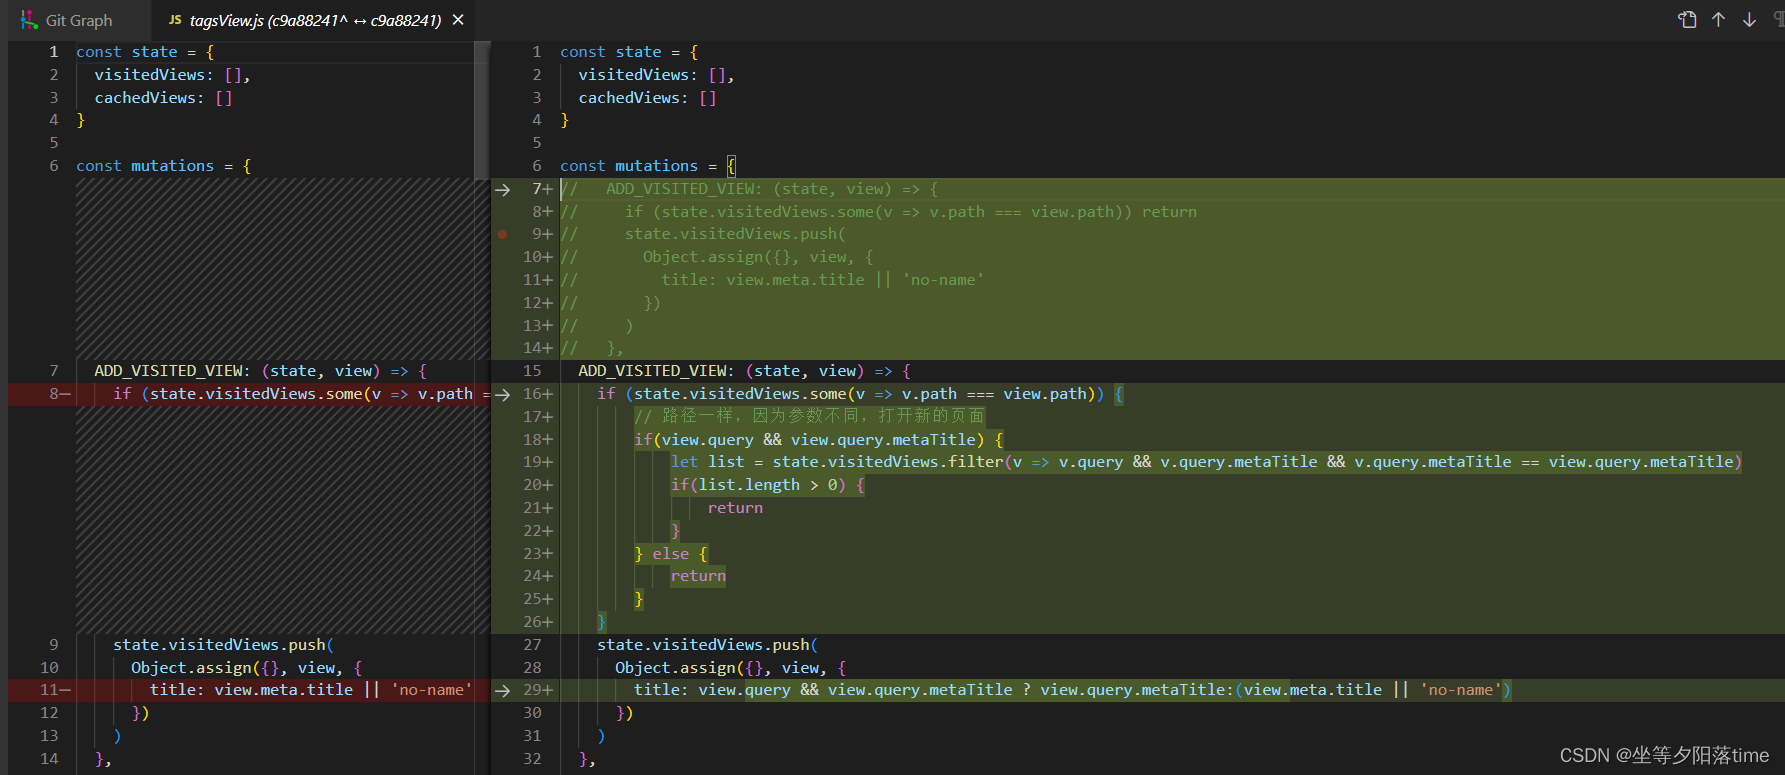Click the Open File icon in editor toolbar
The height and width of the screenshot is (775, 1785).
[x=1687, y=20]
